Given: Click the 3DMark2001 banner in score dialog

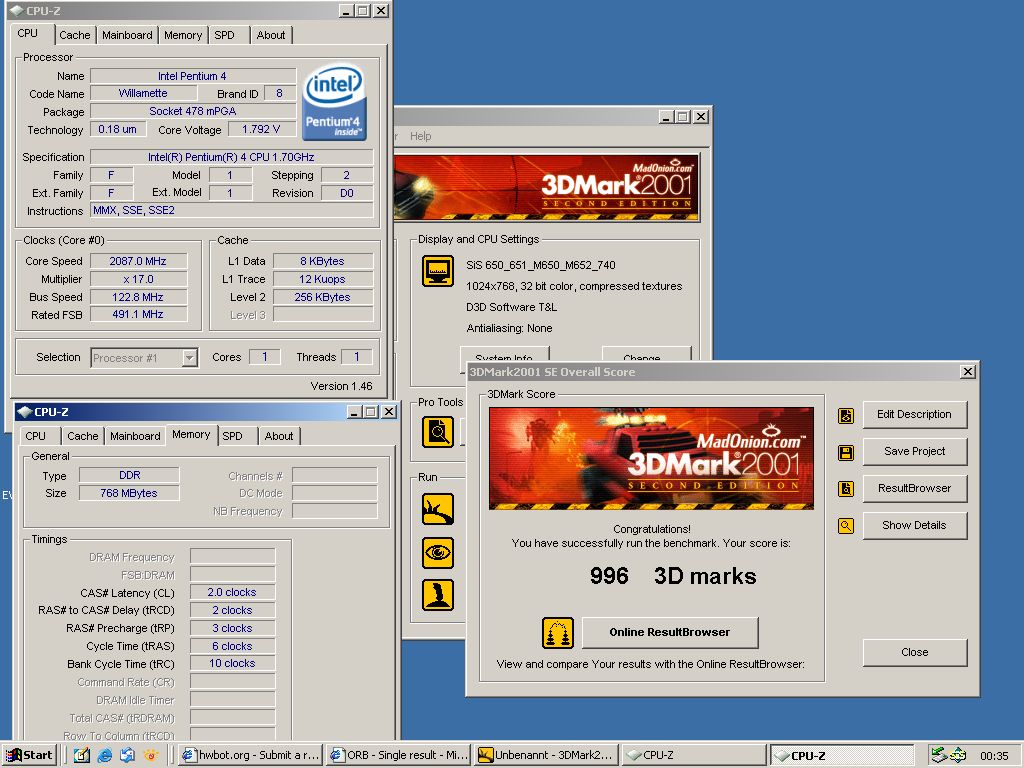Looking at the screenshot, I should 651,458.
